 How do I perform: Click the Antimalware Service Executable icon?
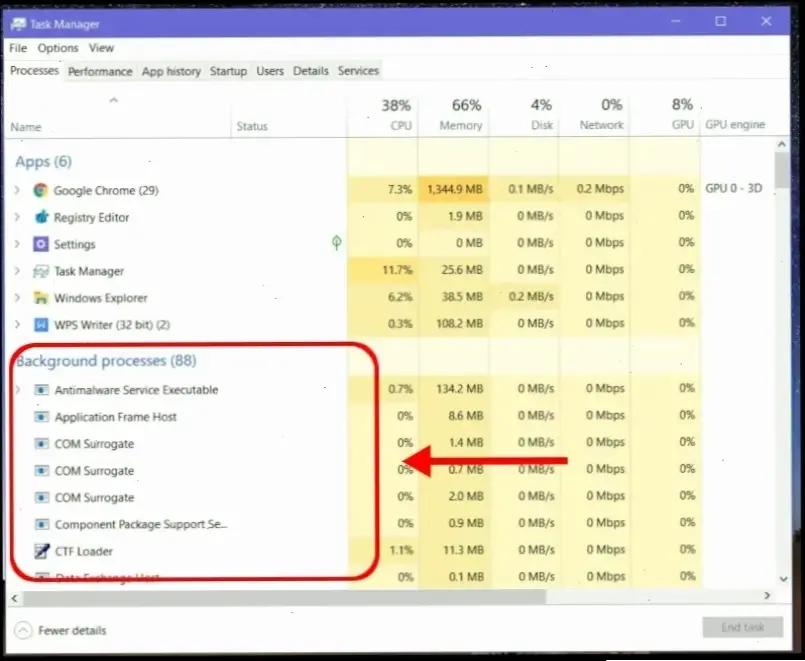41,390
